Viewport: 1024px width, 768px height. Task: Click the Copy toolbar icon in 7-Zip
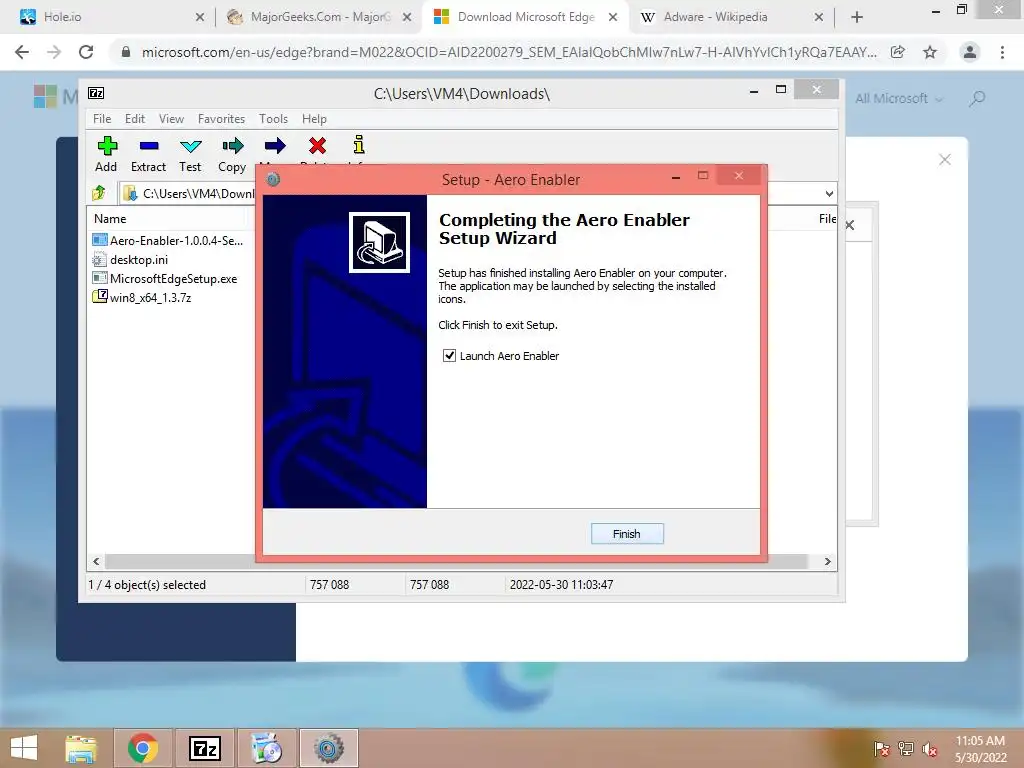(x=232, y=146)
